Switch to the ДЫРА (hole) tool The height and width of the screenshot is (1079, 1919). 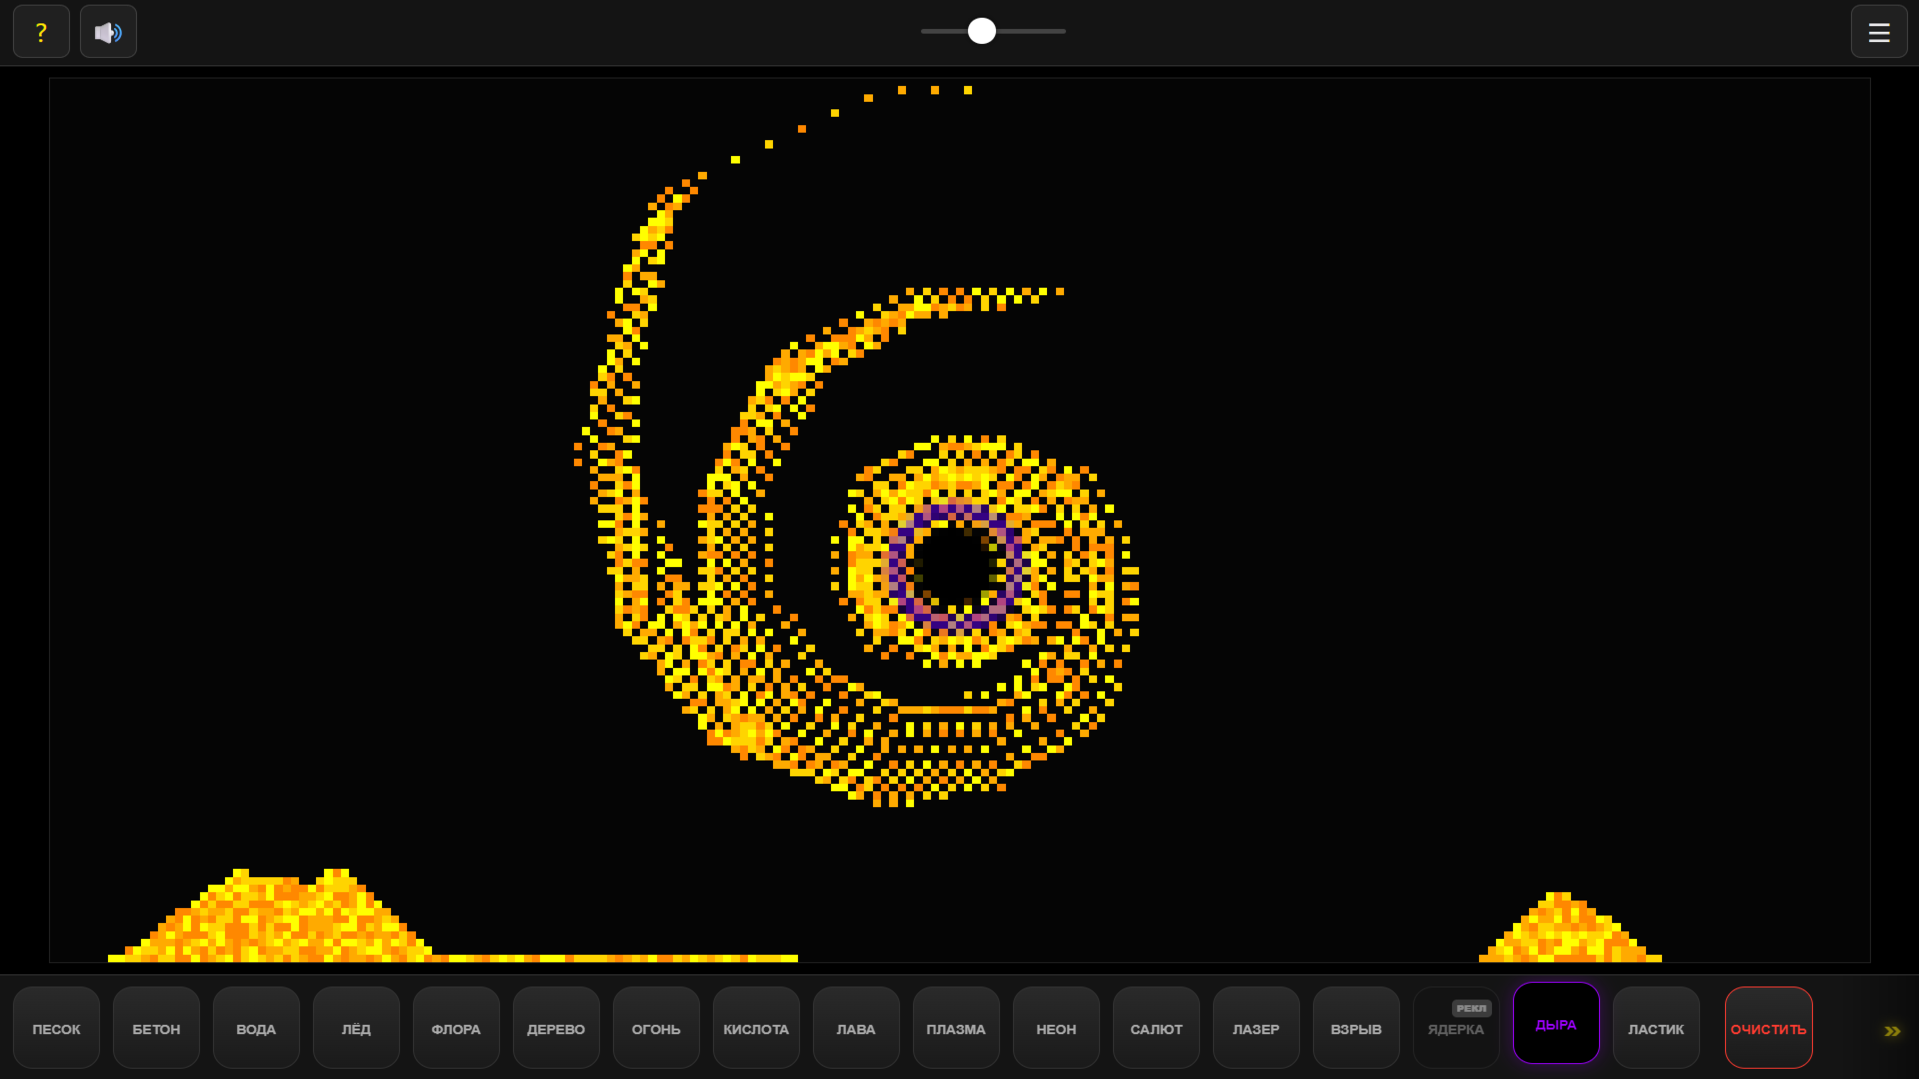[1555, 1023]
